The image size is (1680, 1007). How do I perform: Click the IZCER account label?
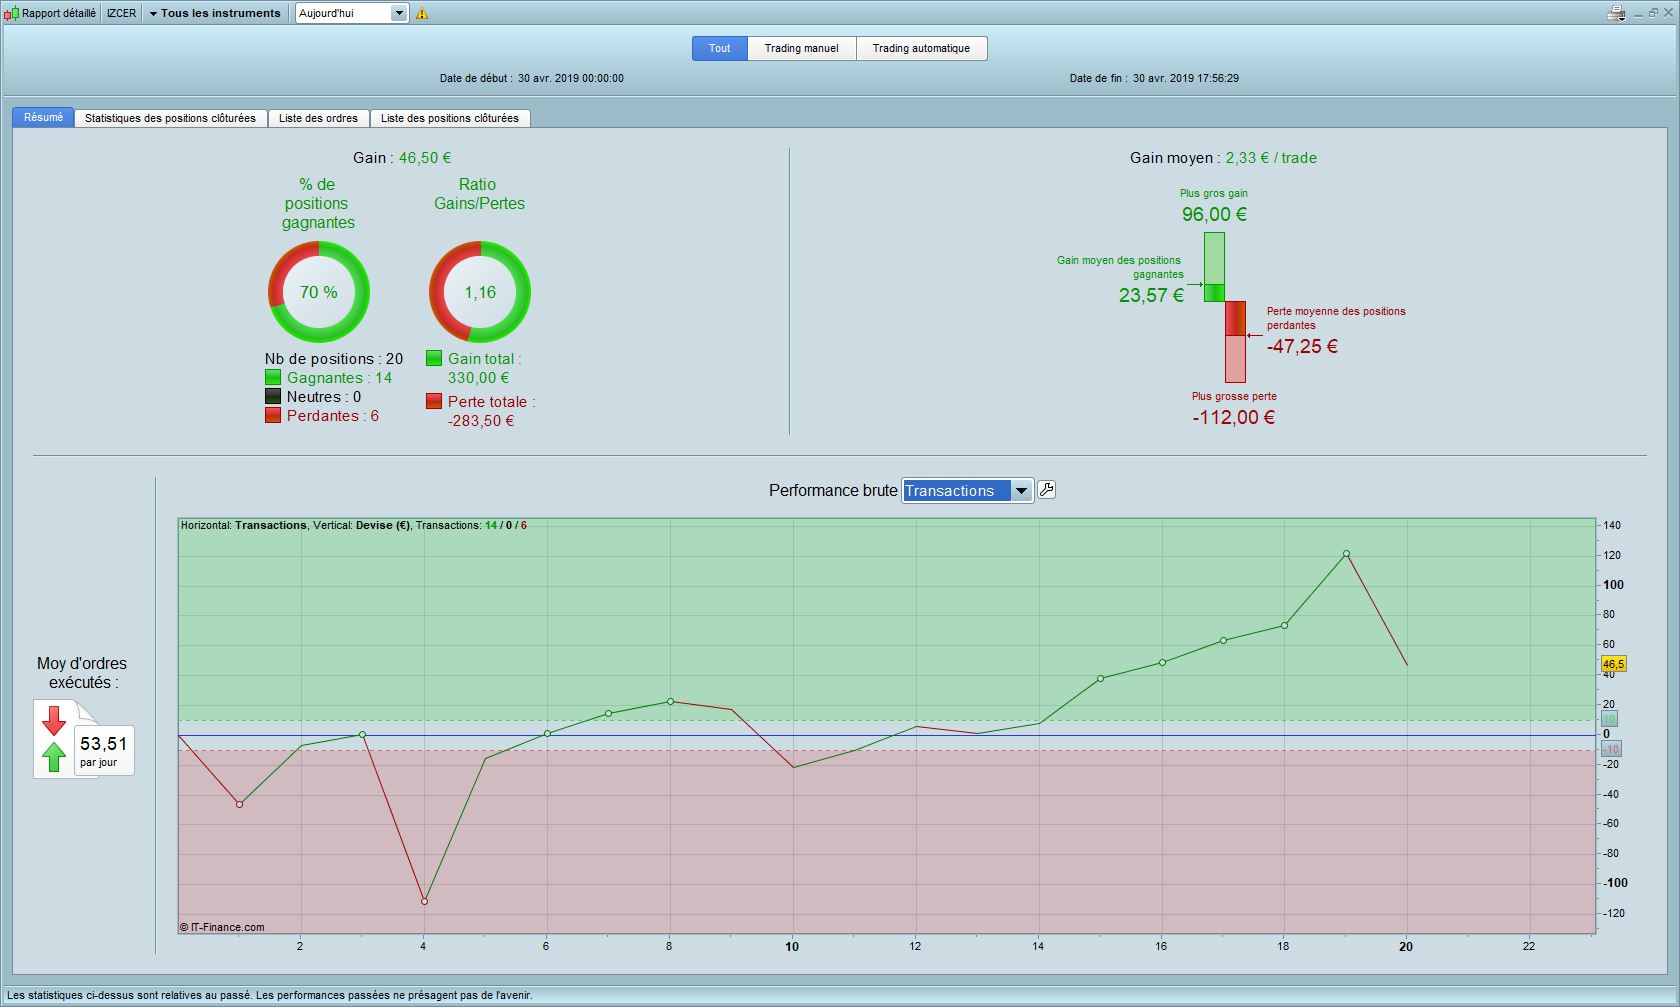click(x=122, y=13)
